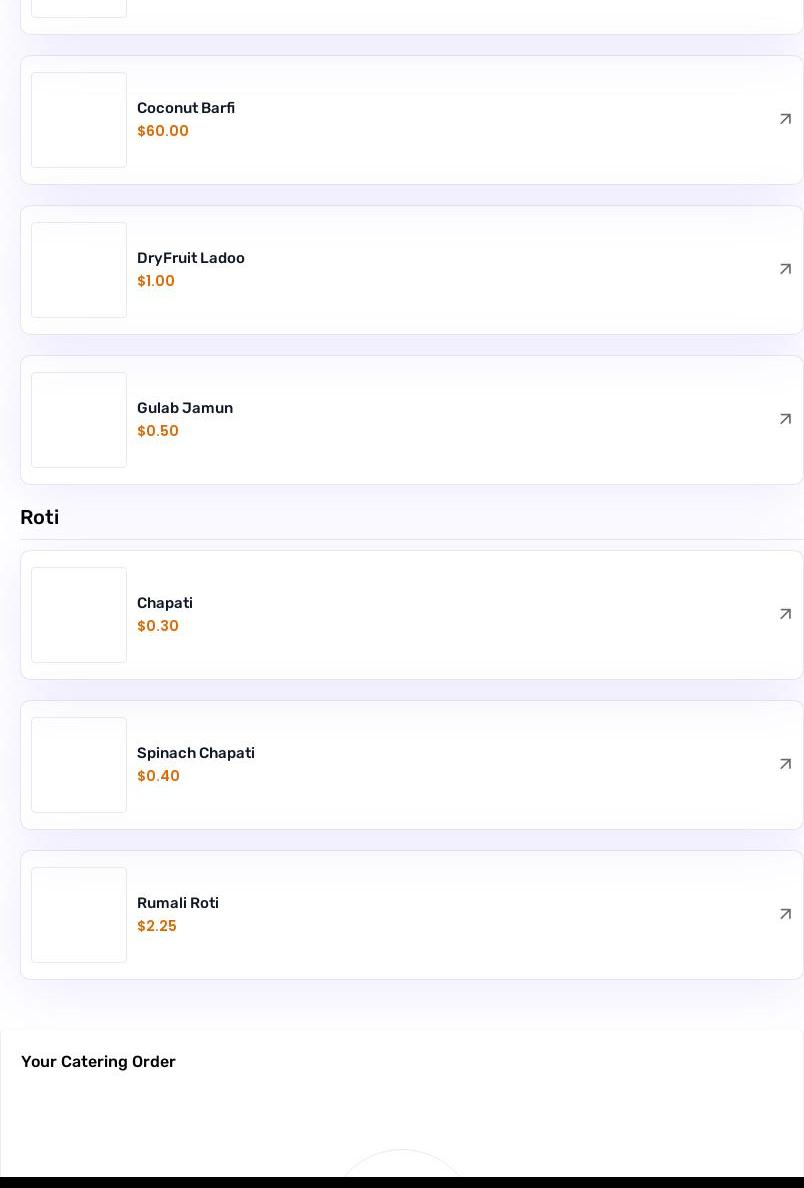Open DryFruit Ladoo using its arrow icon
Screen dimensions: 804x1188
[785, 269]
